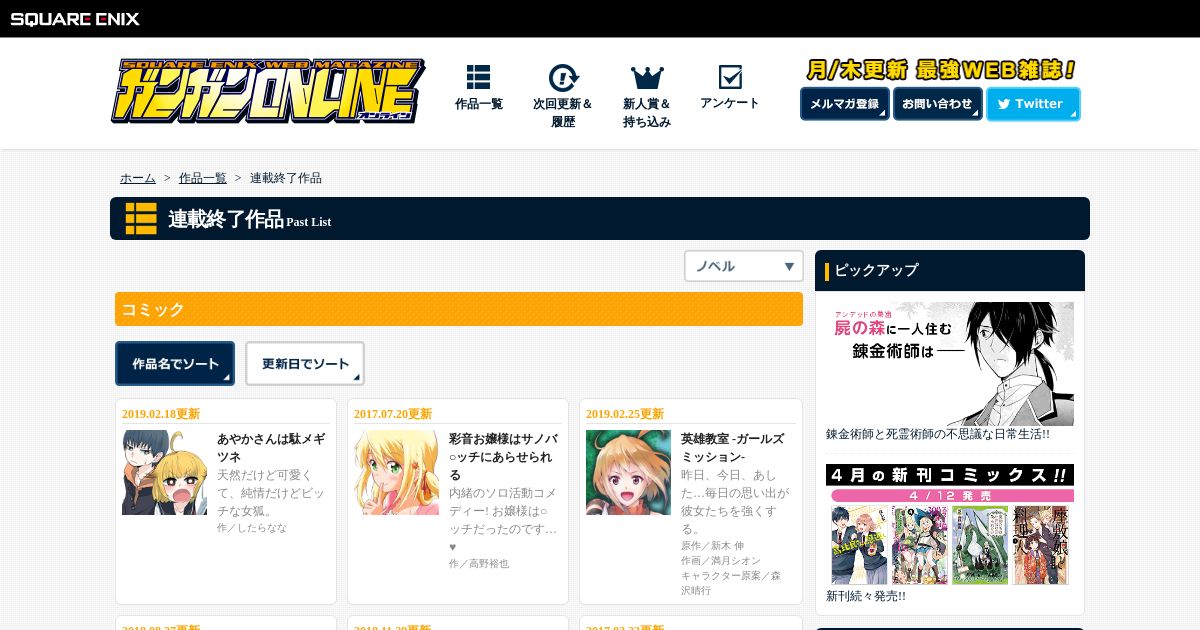Open the 屍の森に一人住む錬金術師は pickup banner
The height and width of the screenshot is (630, 1200).
tap(950, 364)
